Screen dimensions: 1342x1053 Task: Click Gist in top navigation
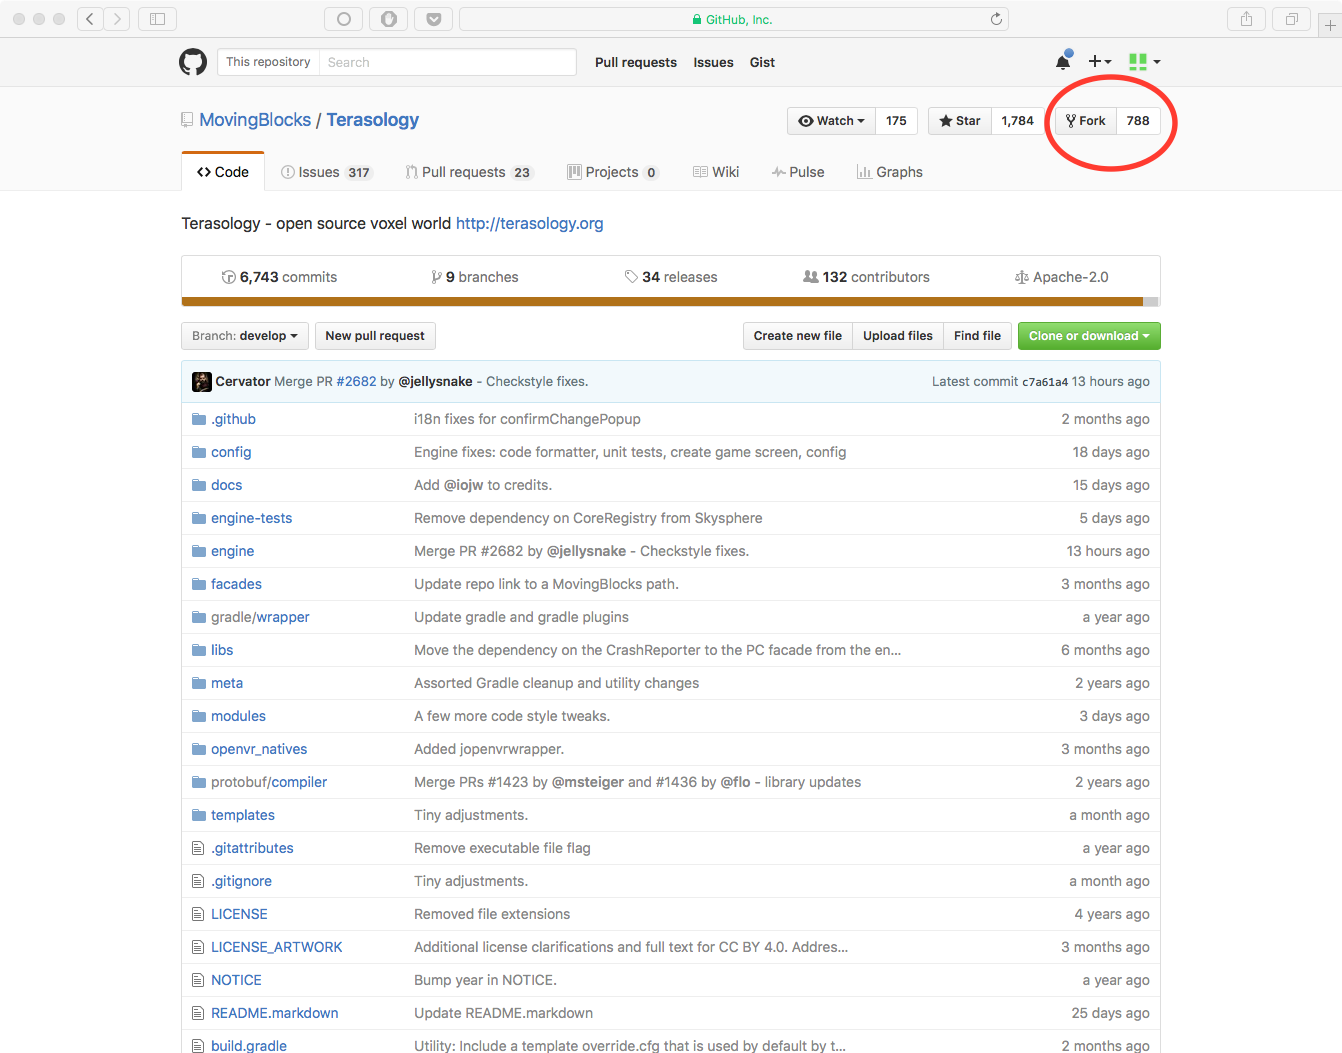[762, 62]
